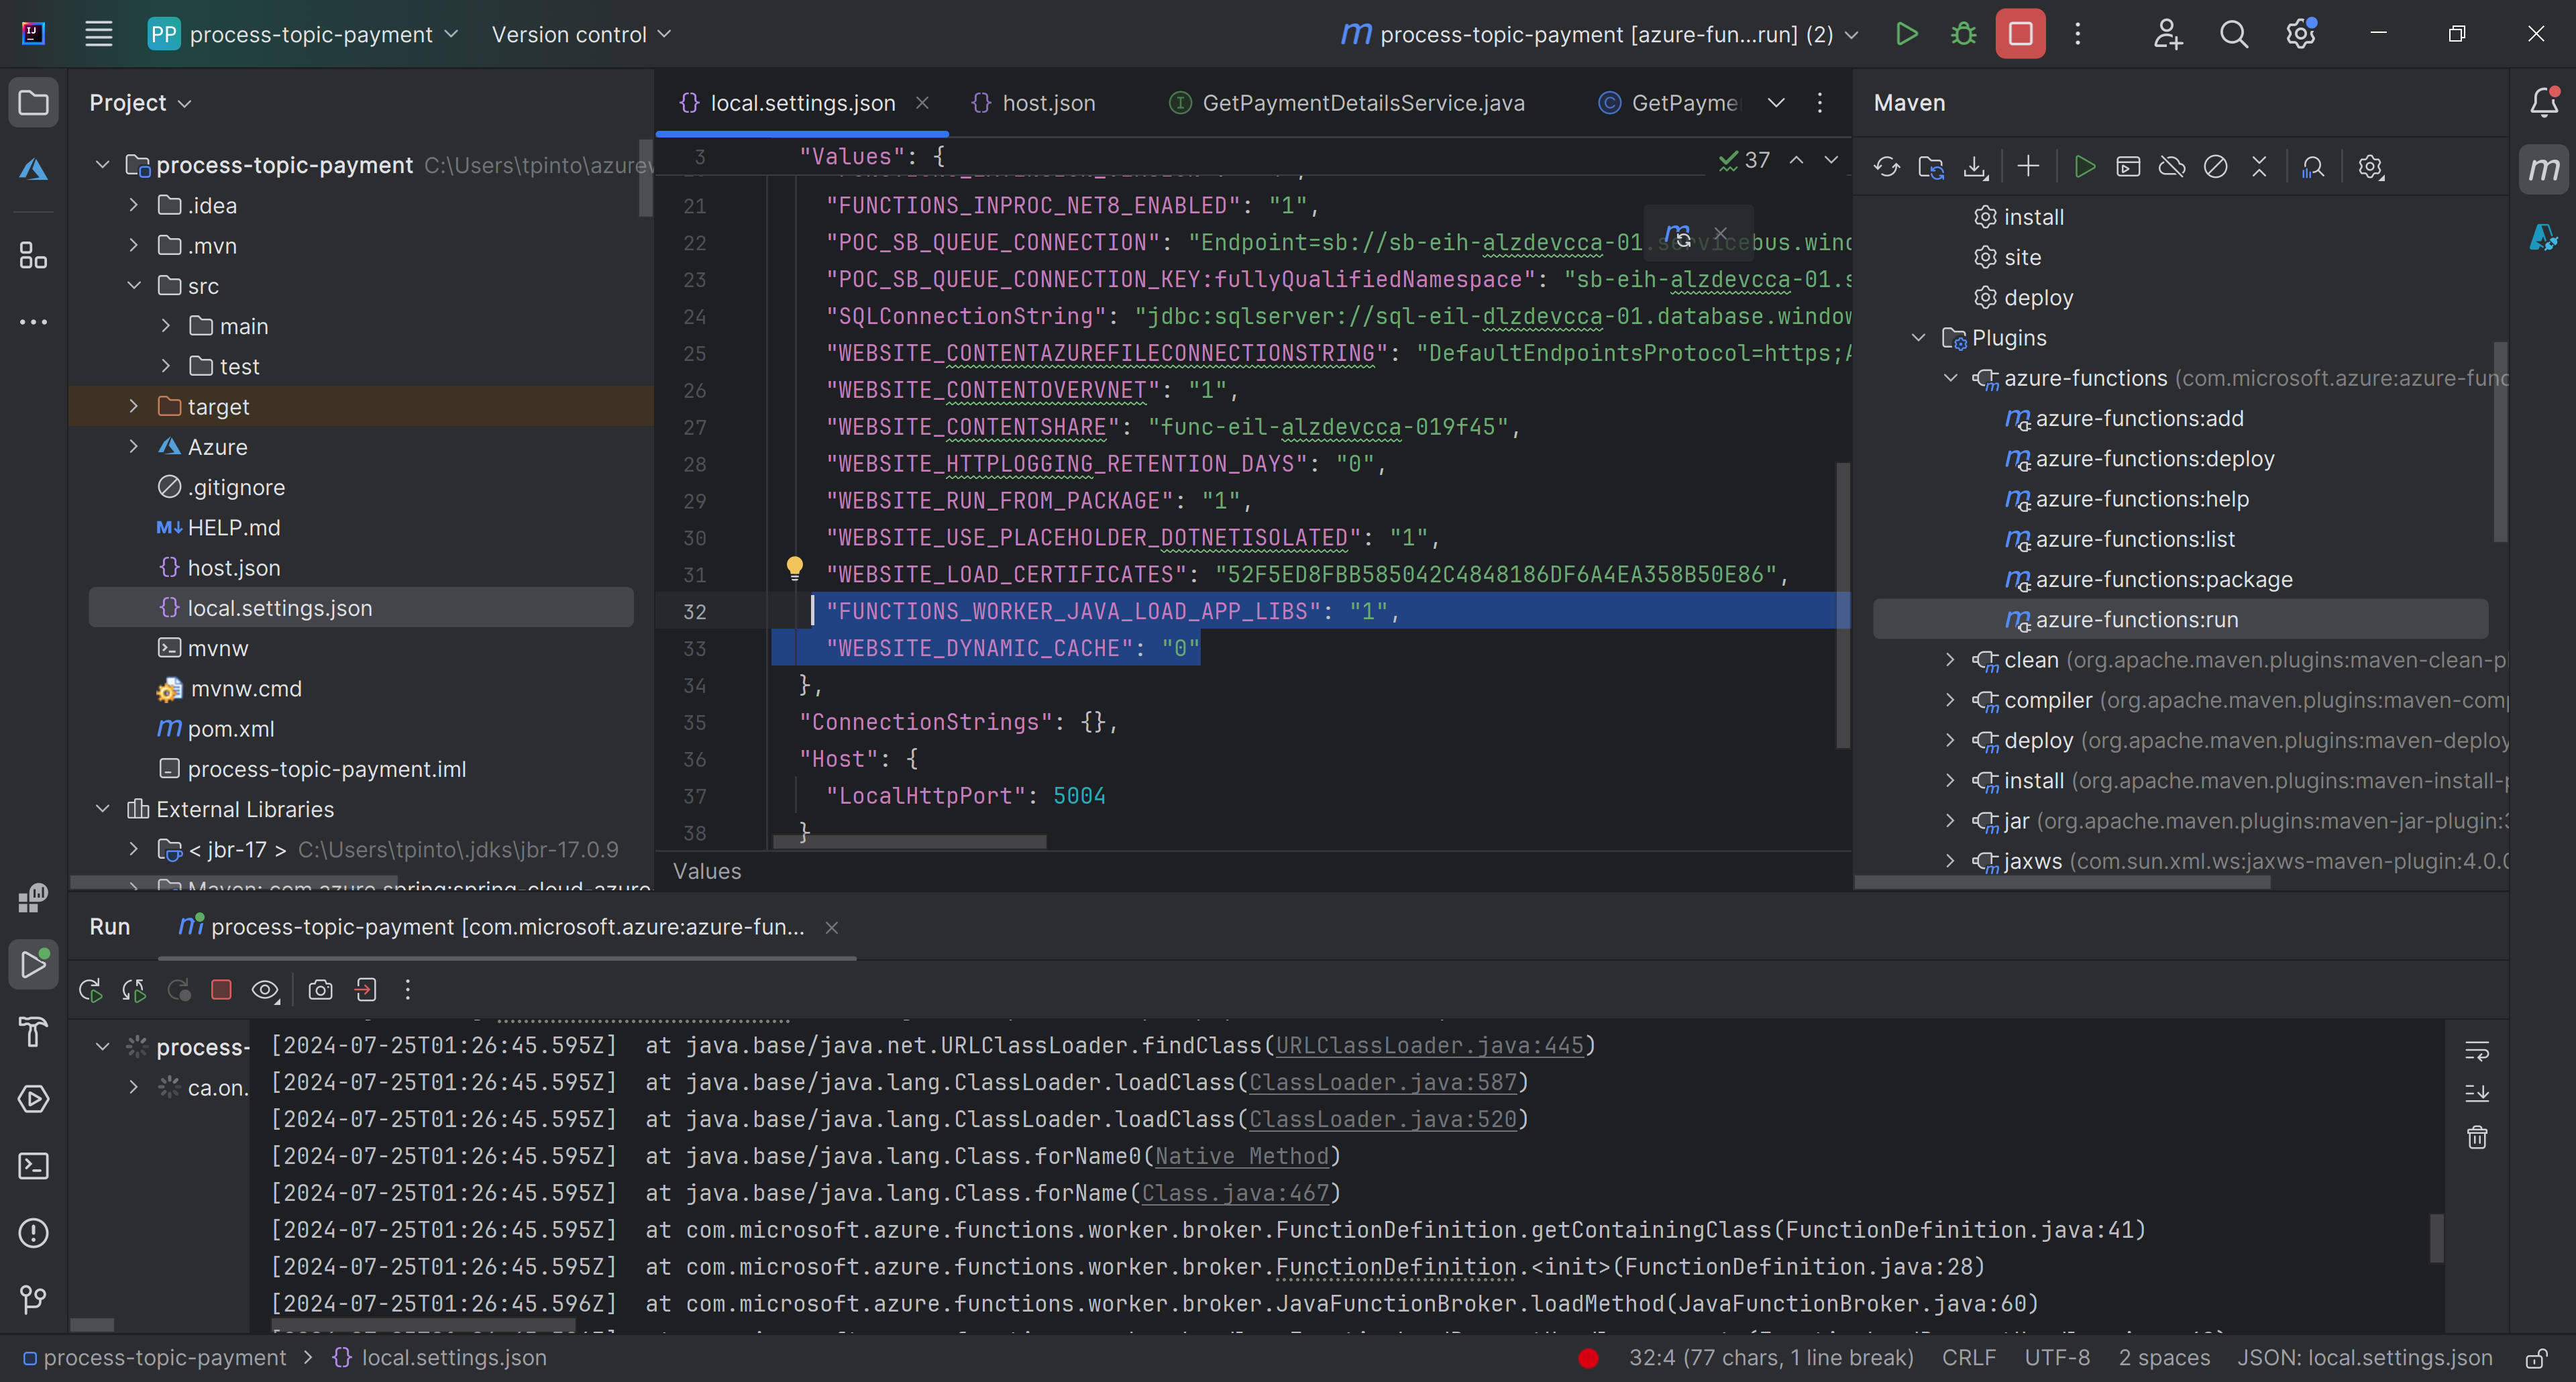Viewport: 2576px width, 1382px height.
Task: Reload all Maven projects
Action: point(1886,167)
